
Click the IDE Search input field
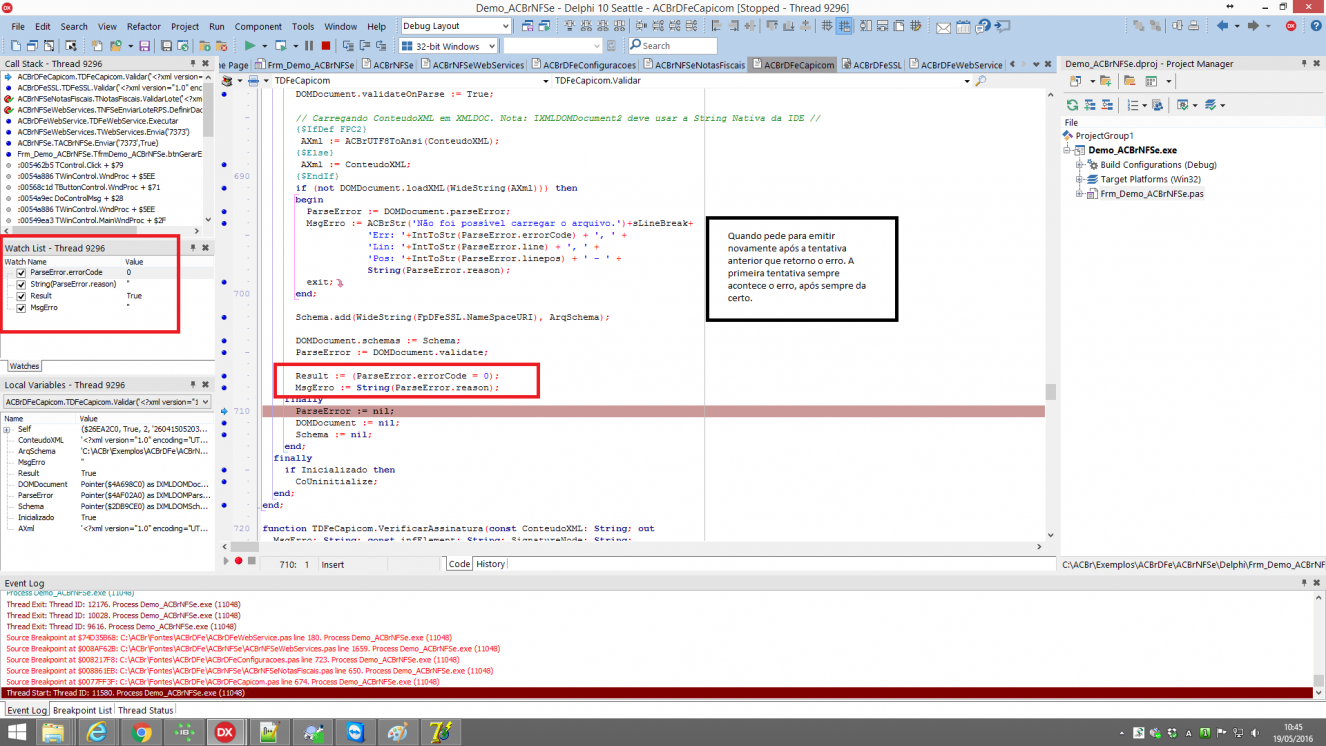click(x=672, y=46)
